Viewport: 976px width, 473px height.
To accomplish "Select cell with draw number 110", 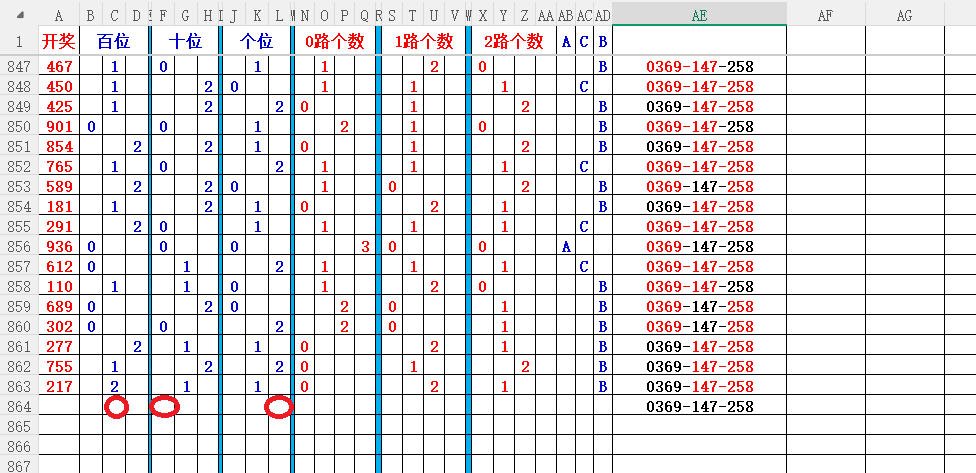I will pos(59,287).
